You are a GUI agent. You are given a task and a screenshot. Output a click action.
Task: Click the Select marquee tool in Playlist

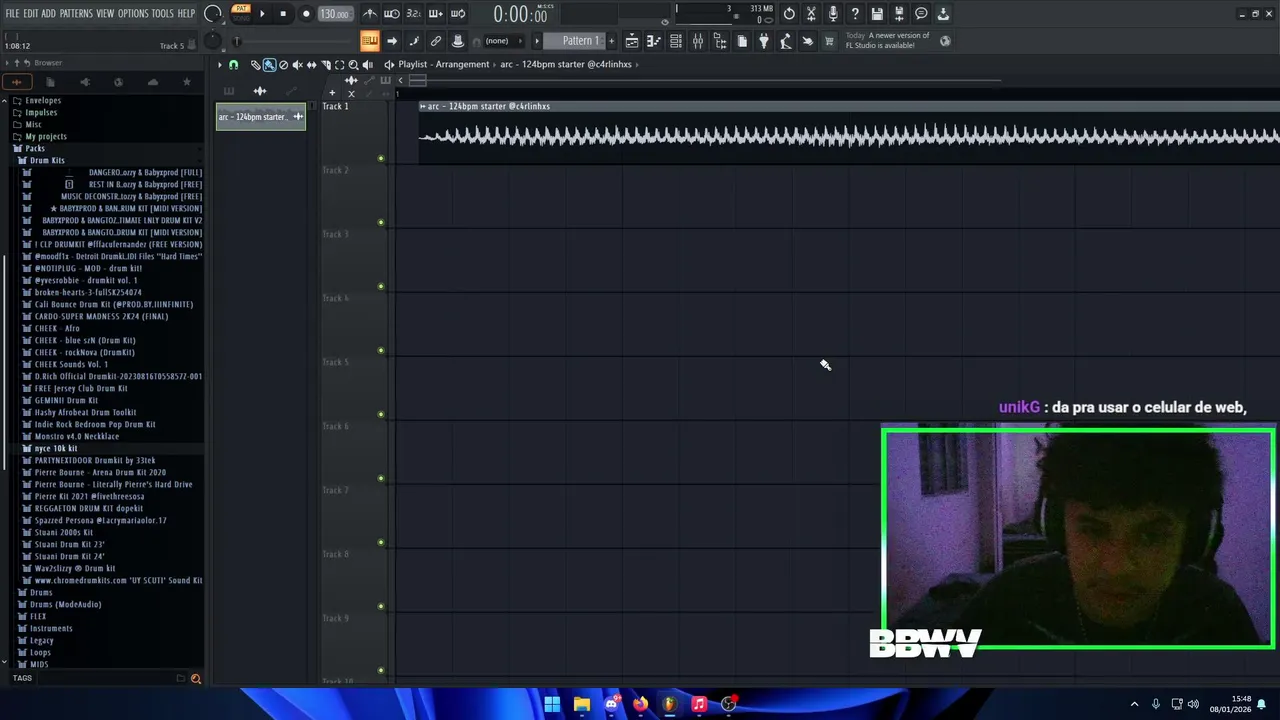[x=339, y=65]
